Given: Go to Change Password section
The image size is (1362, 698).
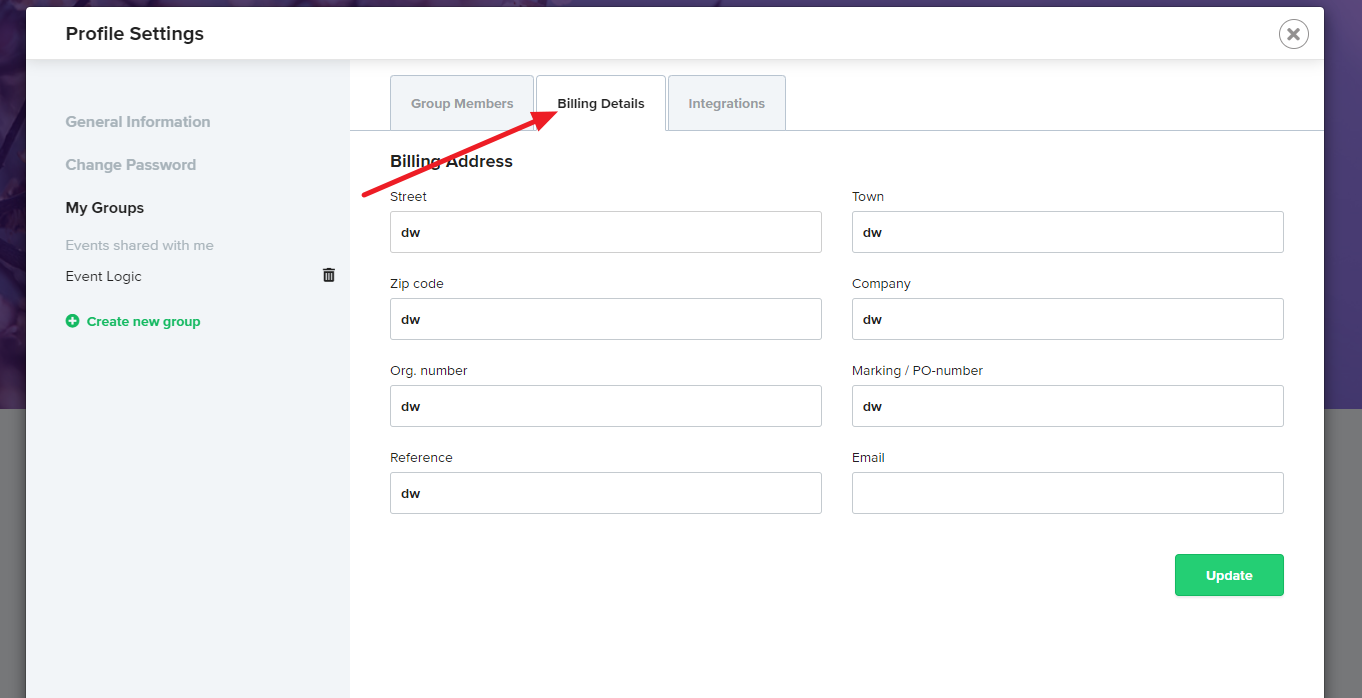Looking at the screenshot, I should point(131,165).
